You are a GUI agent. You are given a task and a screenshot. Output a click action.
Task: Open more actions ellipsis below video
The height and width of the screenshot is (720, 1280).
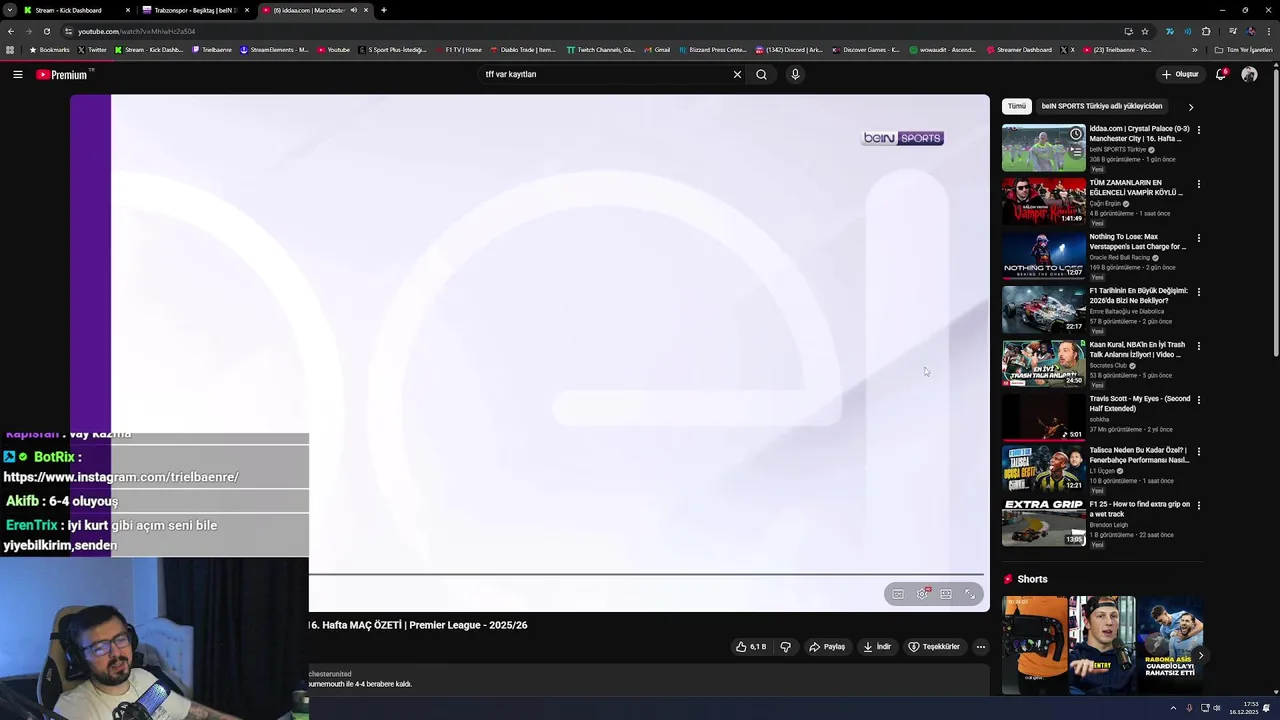(x=981, y=647)
